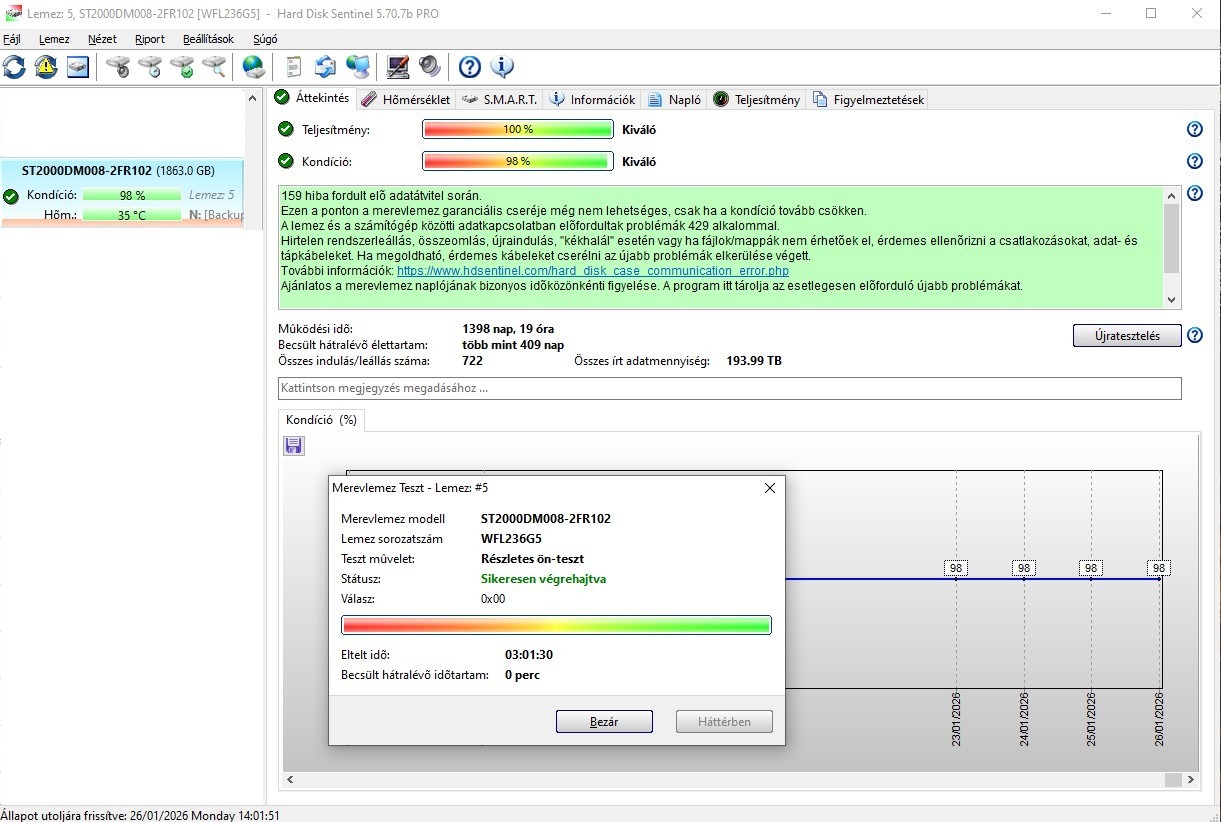Viewport: 1221px width, 822px height.
Task: Switch to the Információk tab
Action: tap(592, 99)
